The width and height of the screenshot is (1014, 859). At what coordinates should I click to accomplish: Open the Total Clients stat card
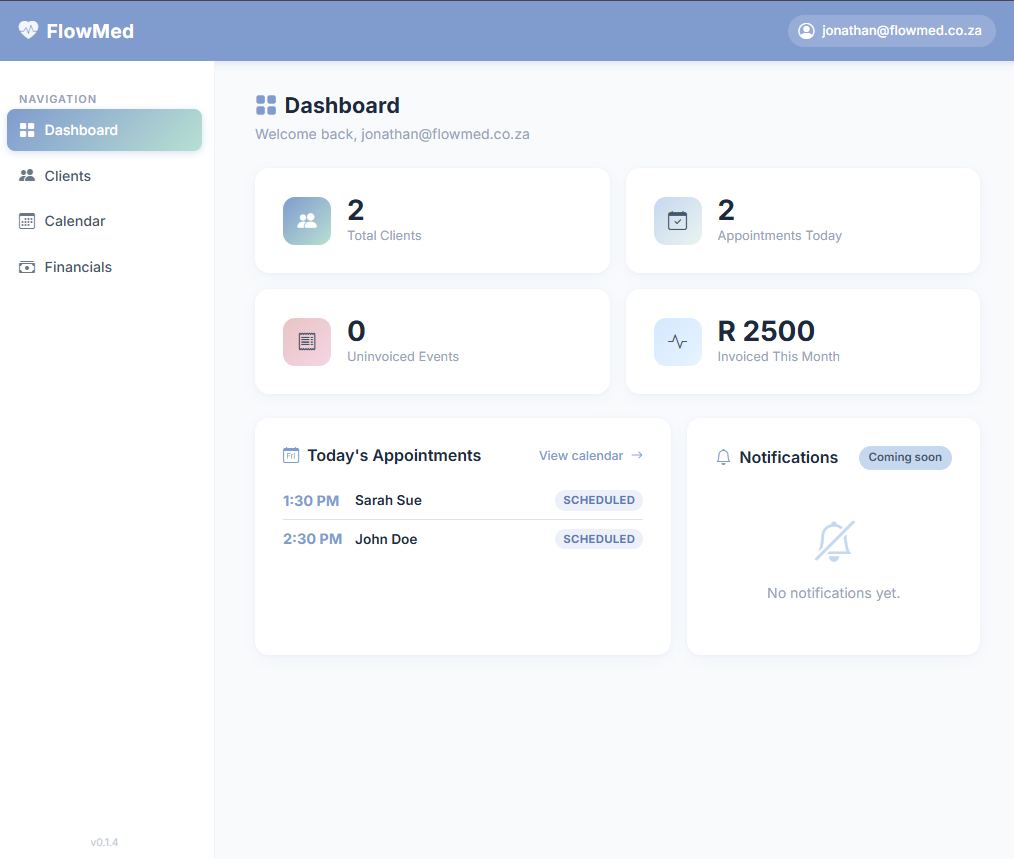(x=432, y=221)
